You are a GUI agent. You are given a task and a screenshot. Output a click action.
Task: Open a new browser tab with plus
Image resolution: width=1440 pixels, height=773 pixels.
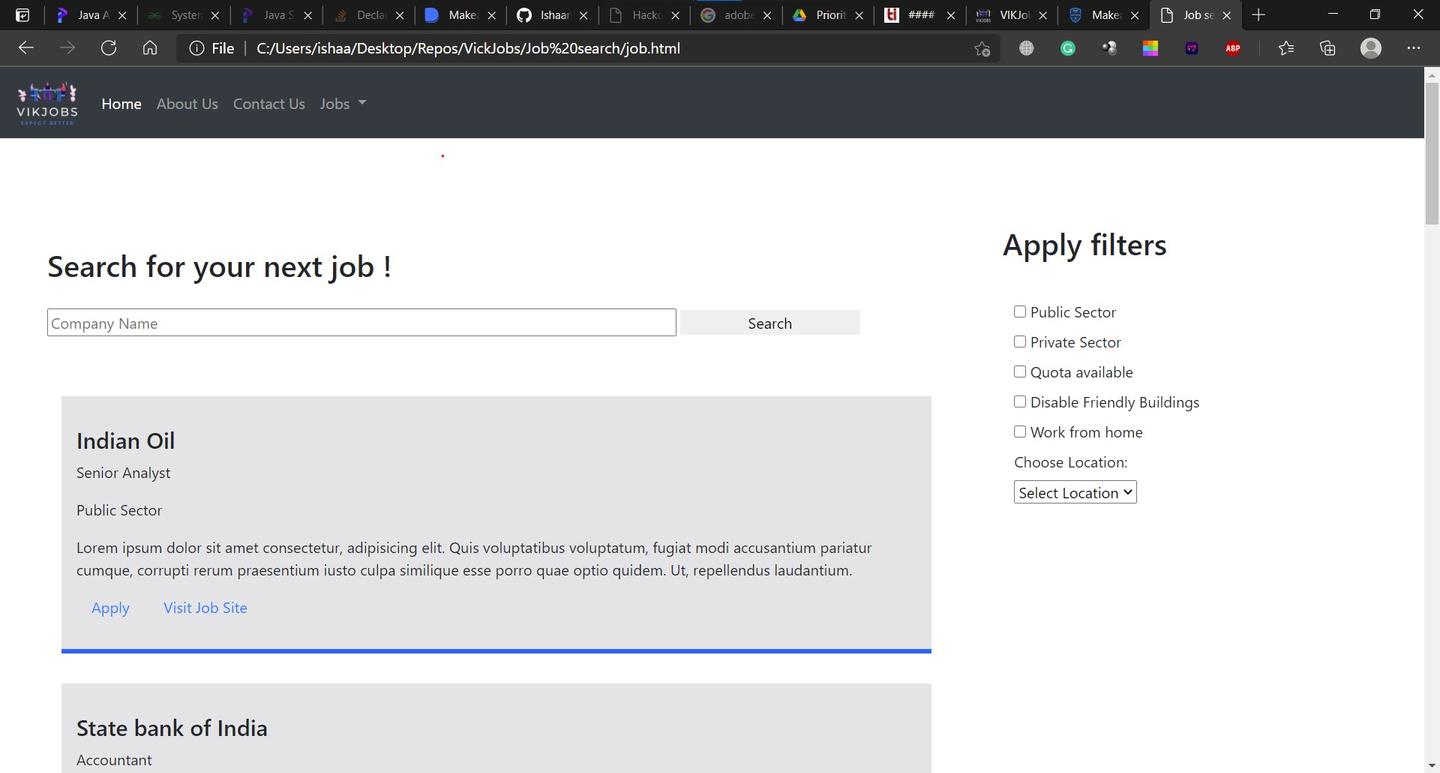[x=1259, y=15]
